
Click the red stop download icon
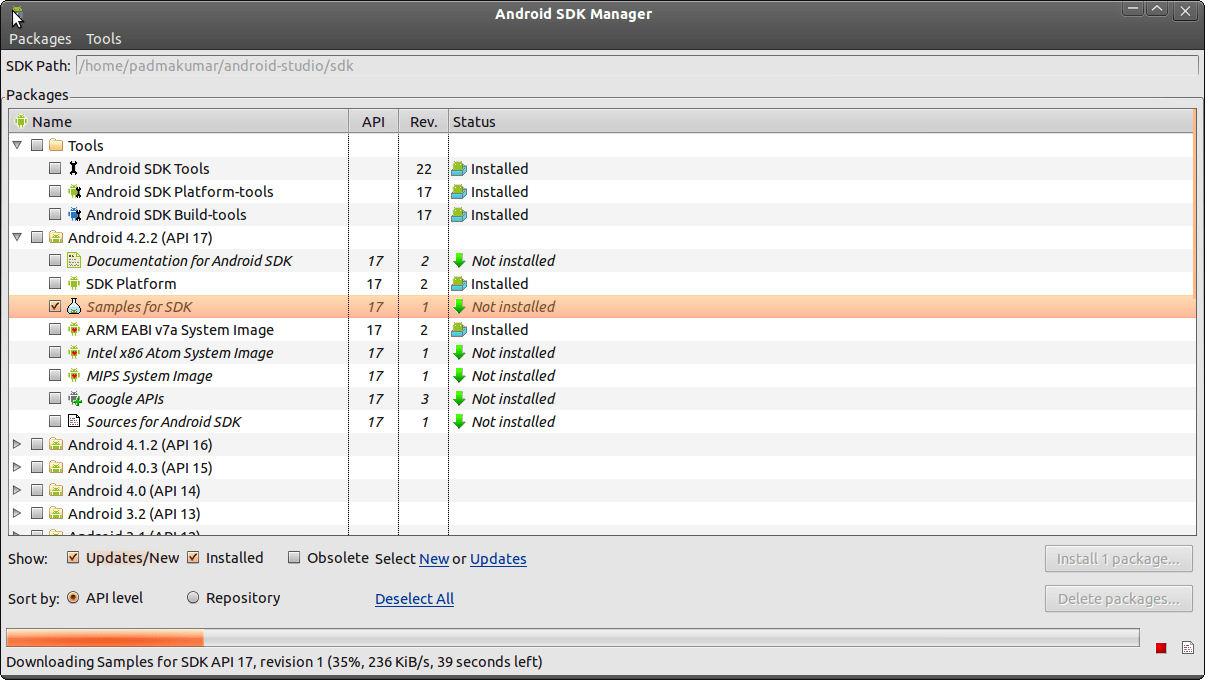pos(1161,648)
